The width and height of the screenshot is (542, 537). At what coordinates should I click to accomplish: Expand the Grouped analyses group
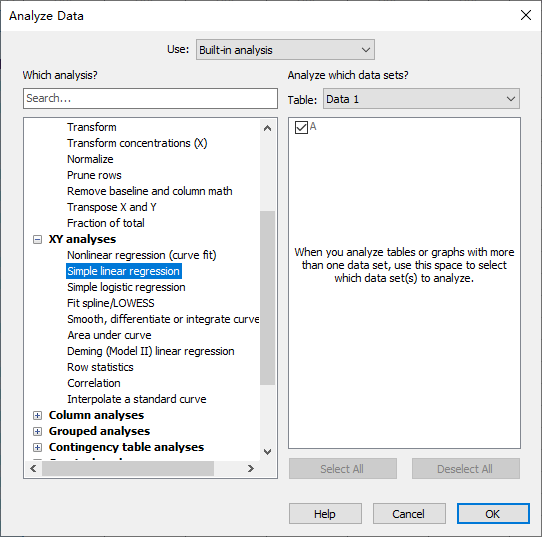tap(37, 431)
